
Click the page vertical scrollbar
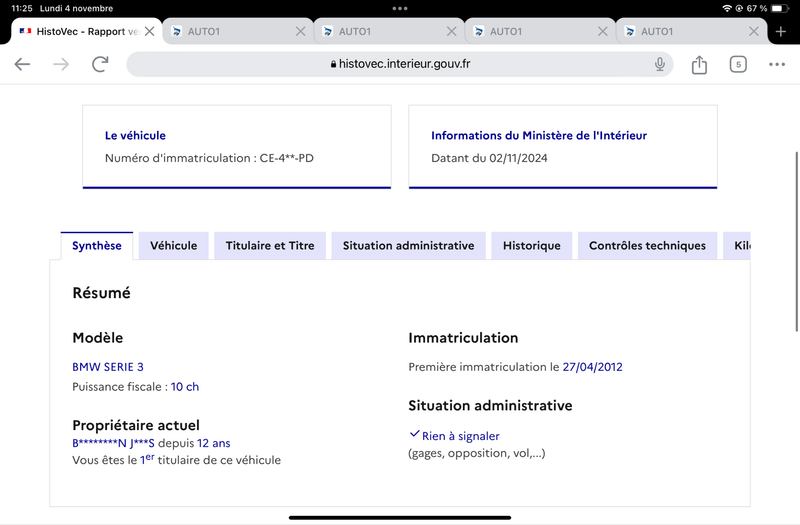click(x=797, y=242)
